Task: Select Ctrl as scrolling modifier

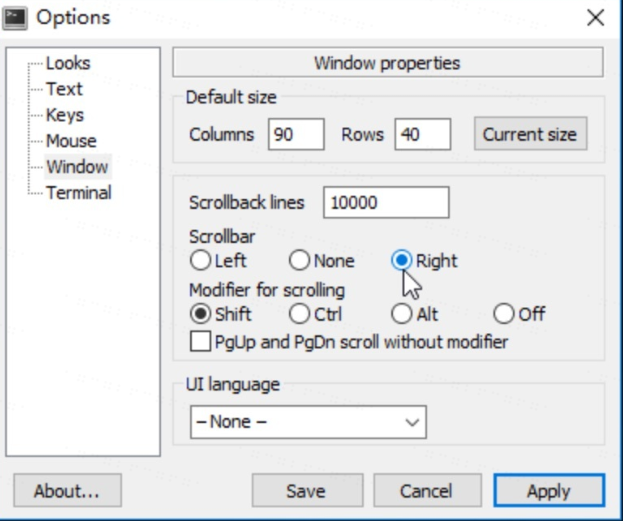Action: pos(315,314)
